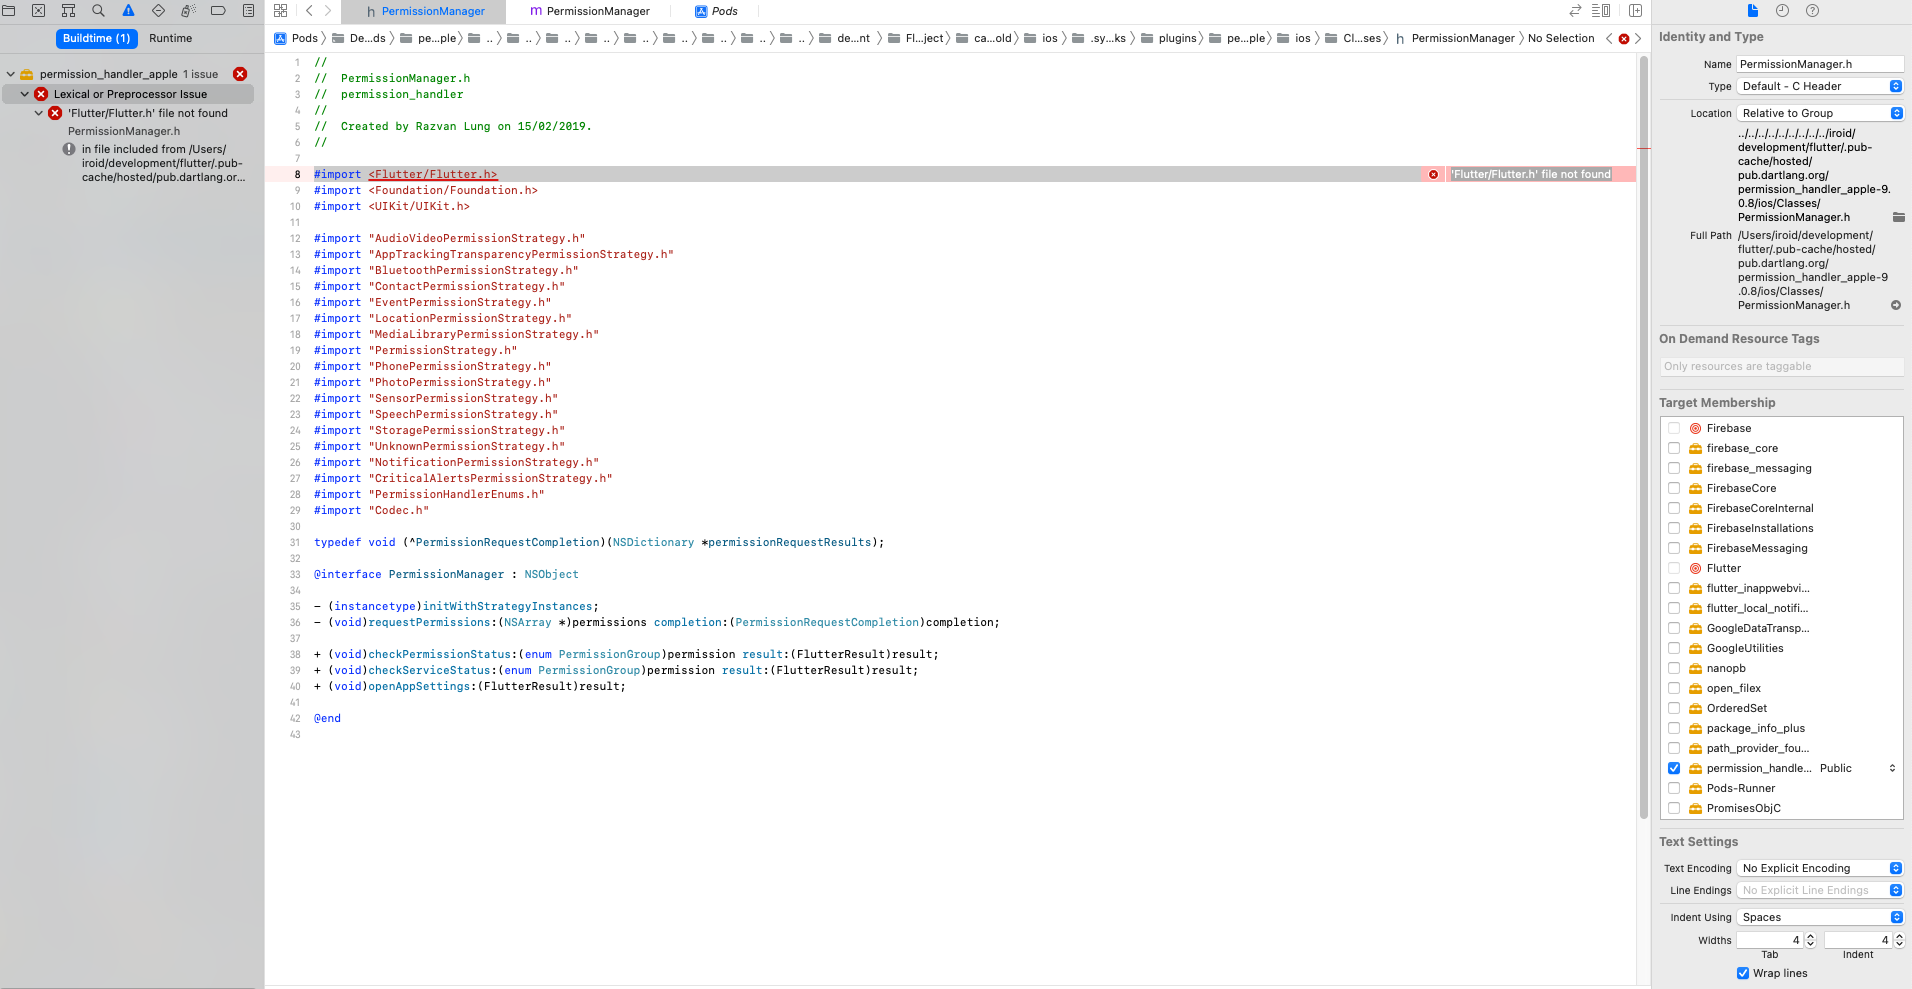
Task: Open the Find navigator magnifier
Action: pyautogui.click(x=98, y=11)
